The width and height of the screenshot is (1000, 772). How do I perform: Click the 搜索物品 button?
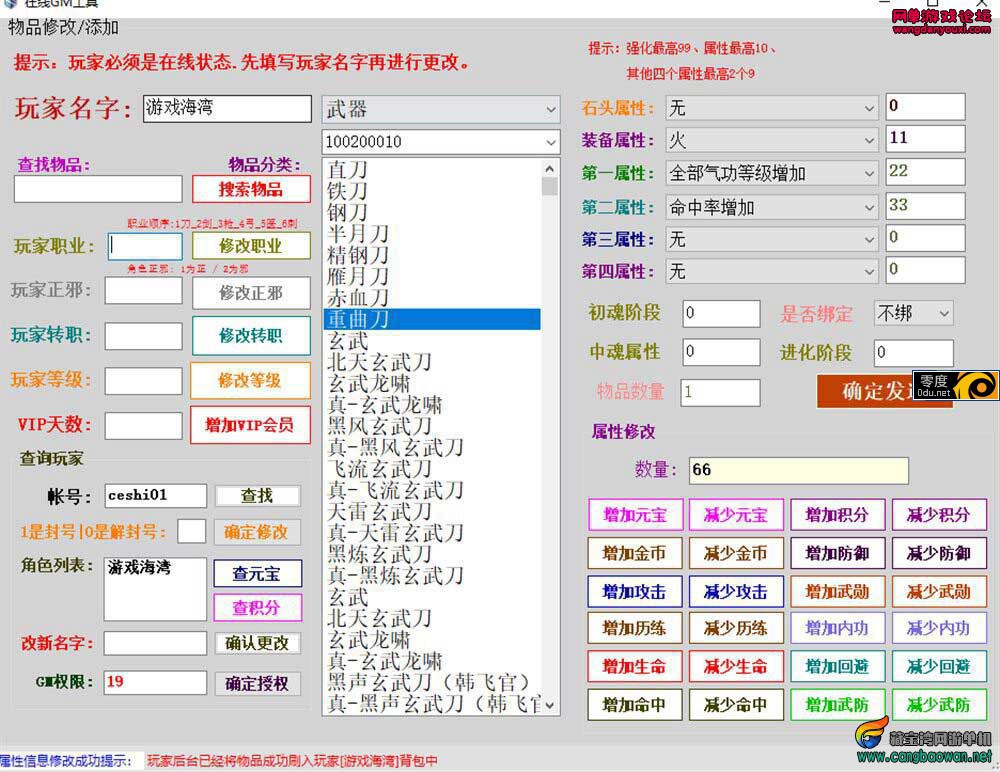[x=251, y=189]
